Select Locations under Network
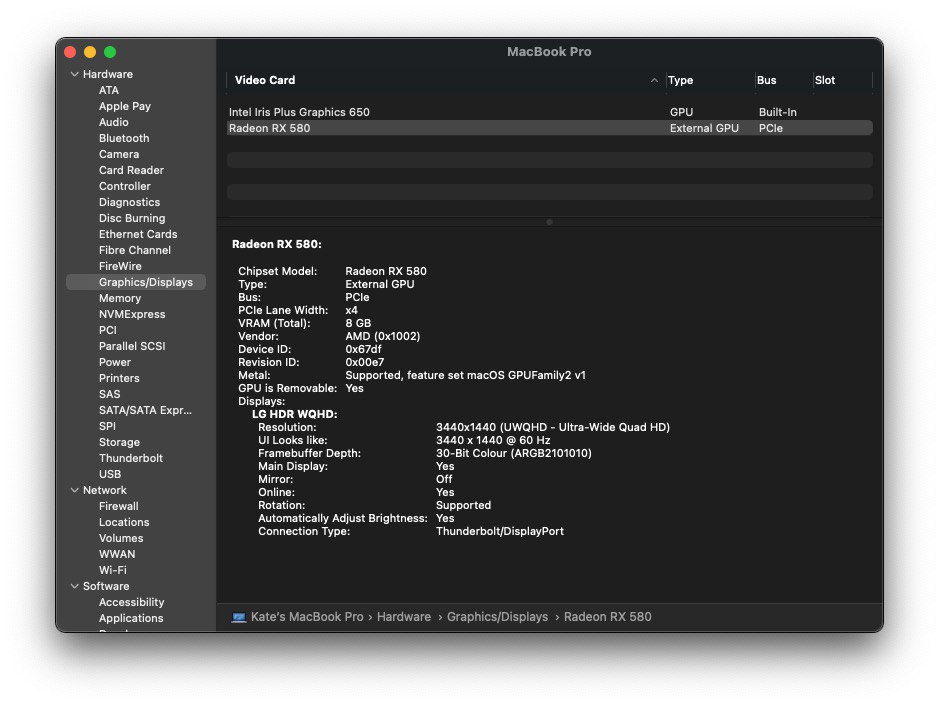 124,523
